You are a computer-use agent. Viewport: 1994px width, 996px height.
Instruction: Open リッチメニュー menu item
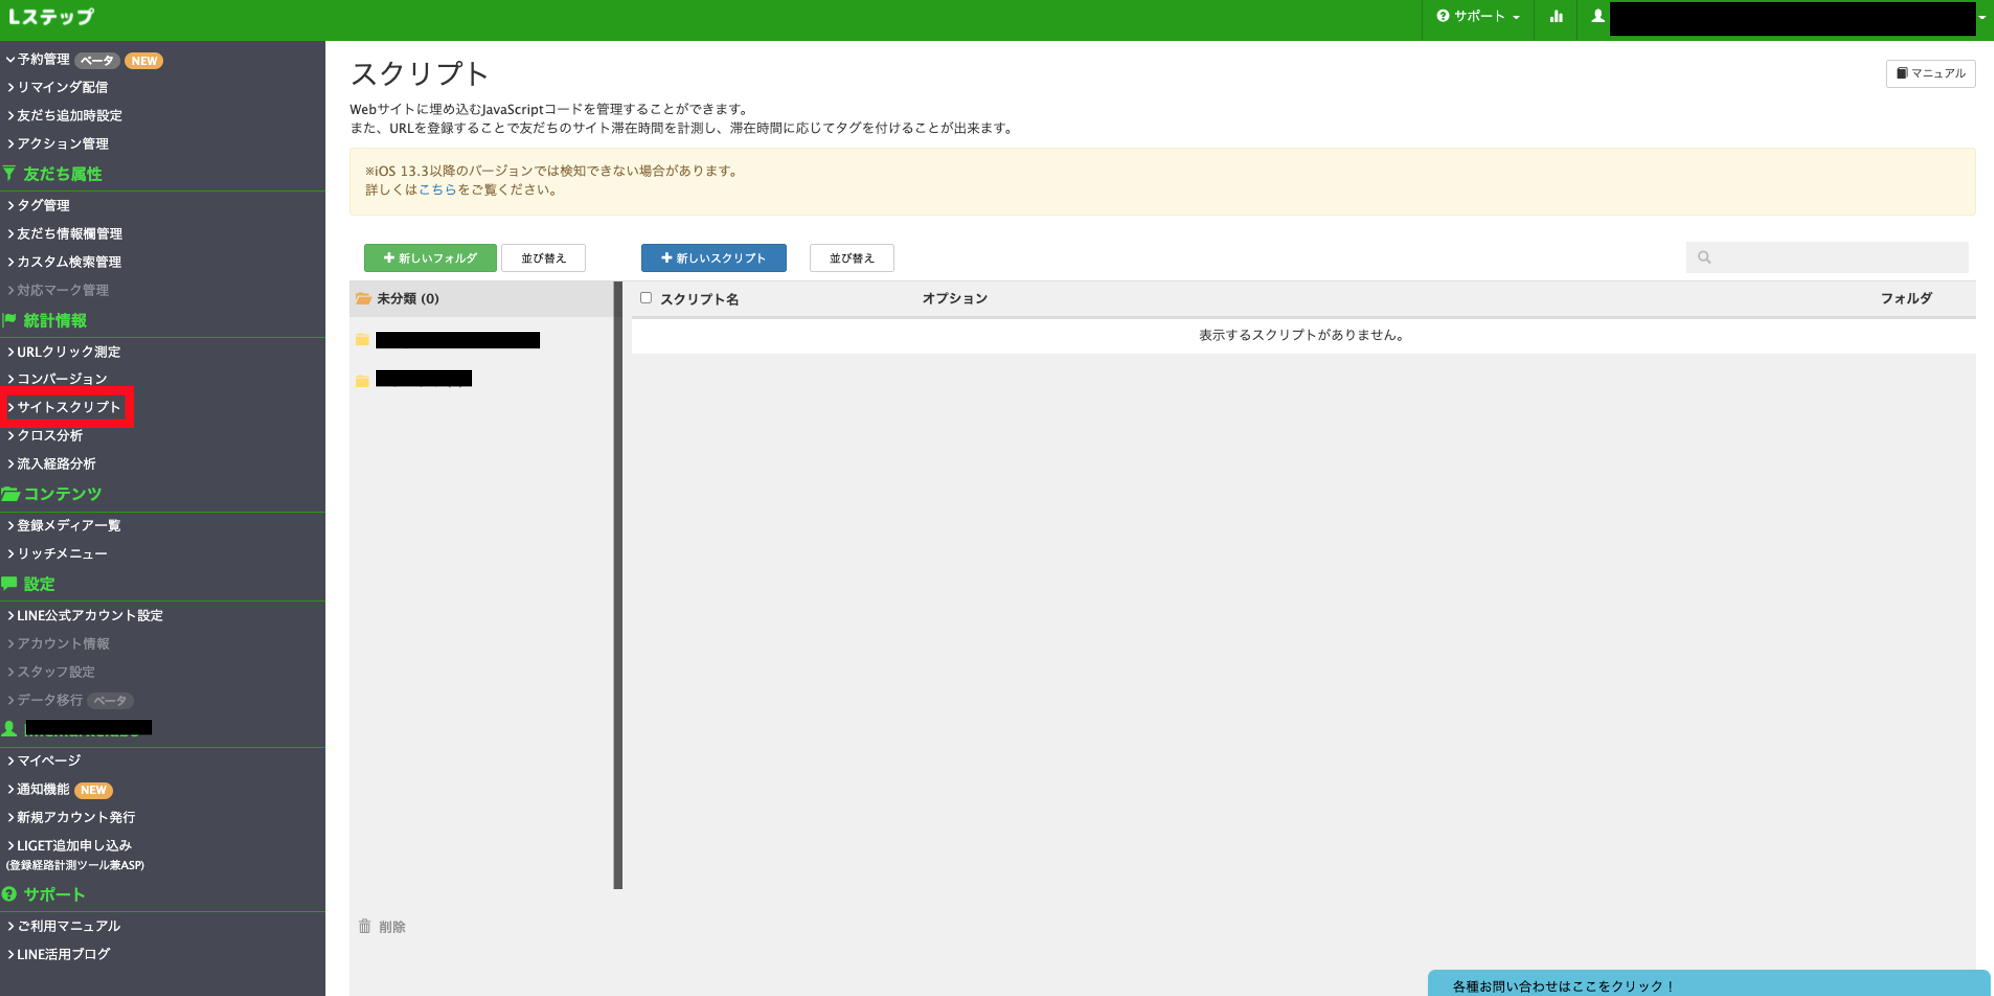coord(57,554)
